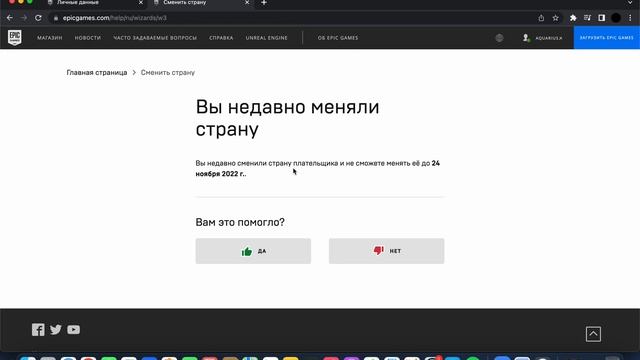Click the language globe icon

tap(499, 38)
